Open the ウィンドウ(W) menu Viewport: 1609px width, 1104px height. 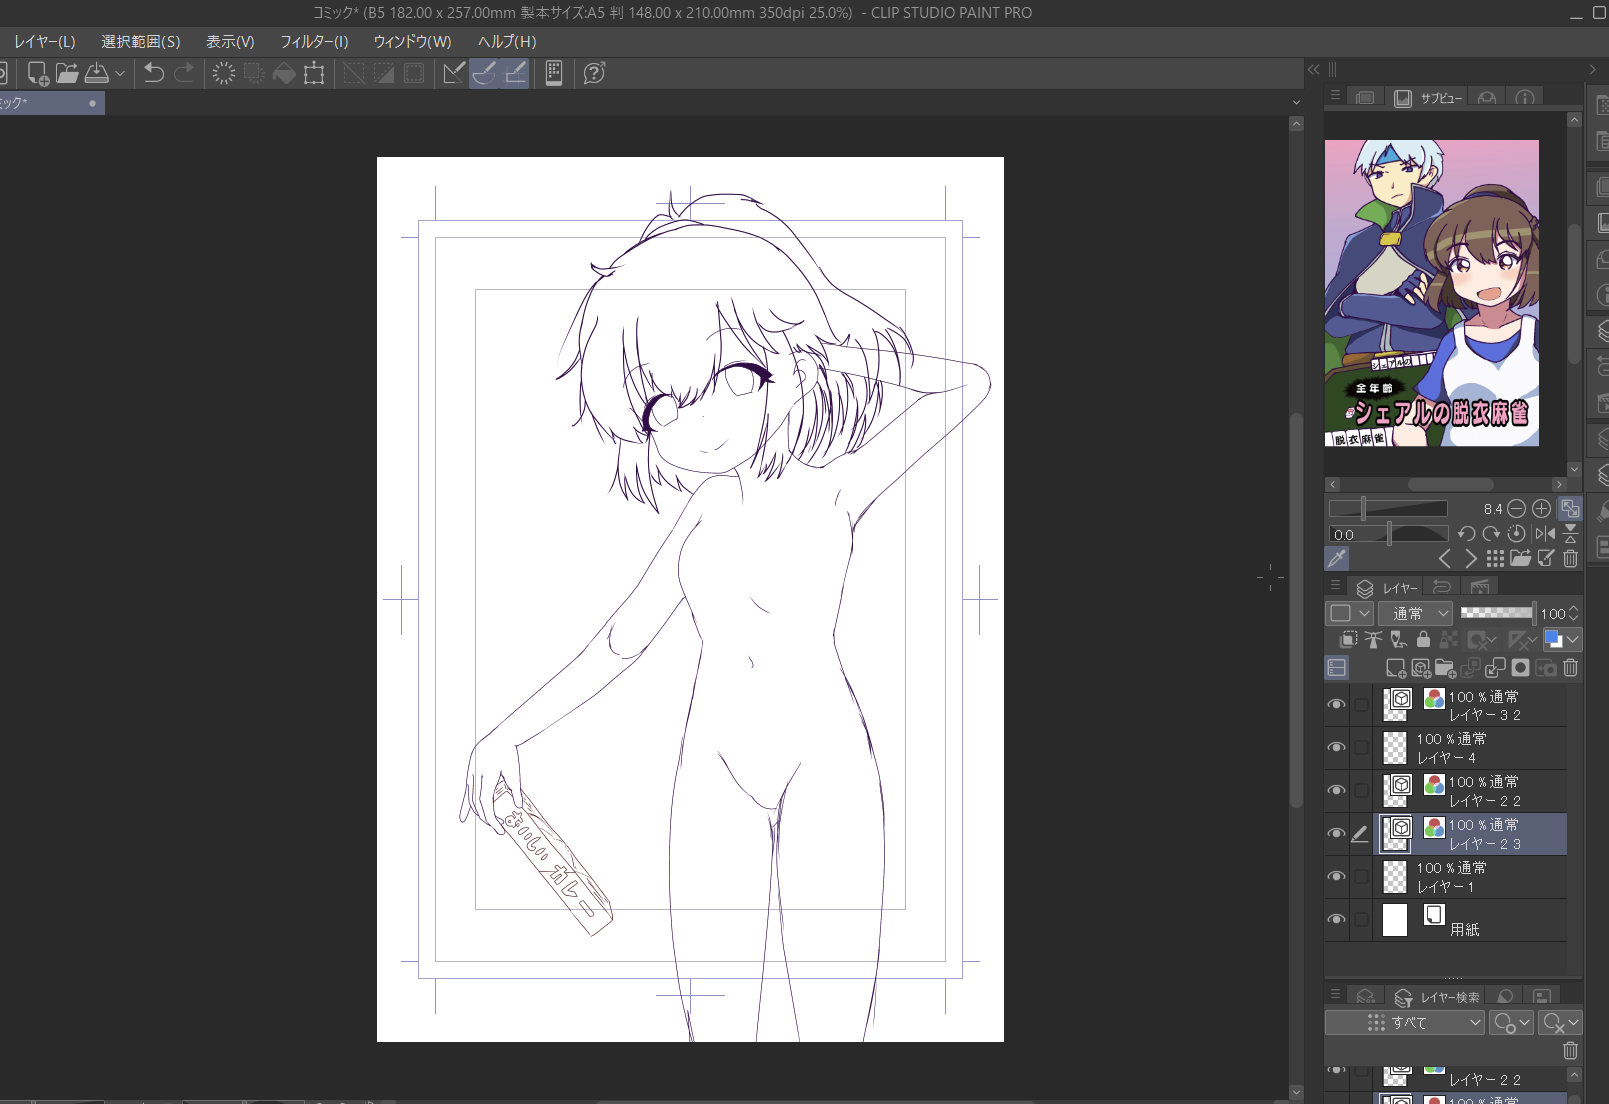point(412,41)
